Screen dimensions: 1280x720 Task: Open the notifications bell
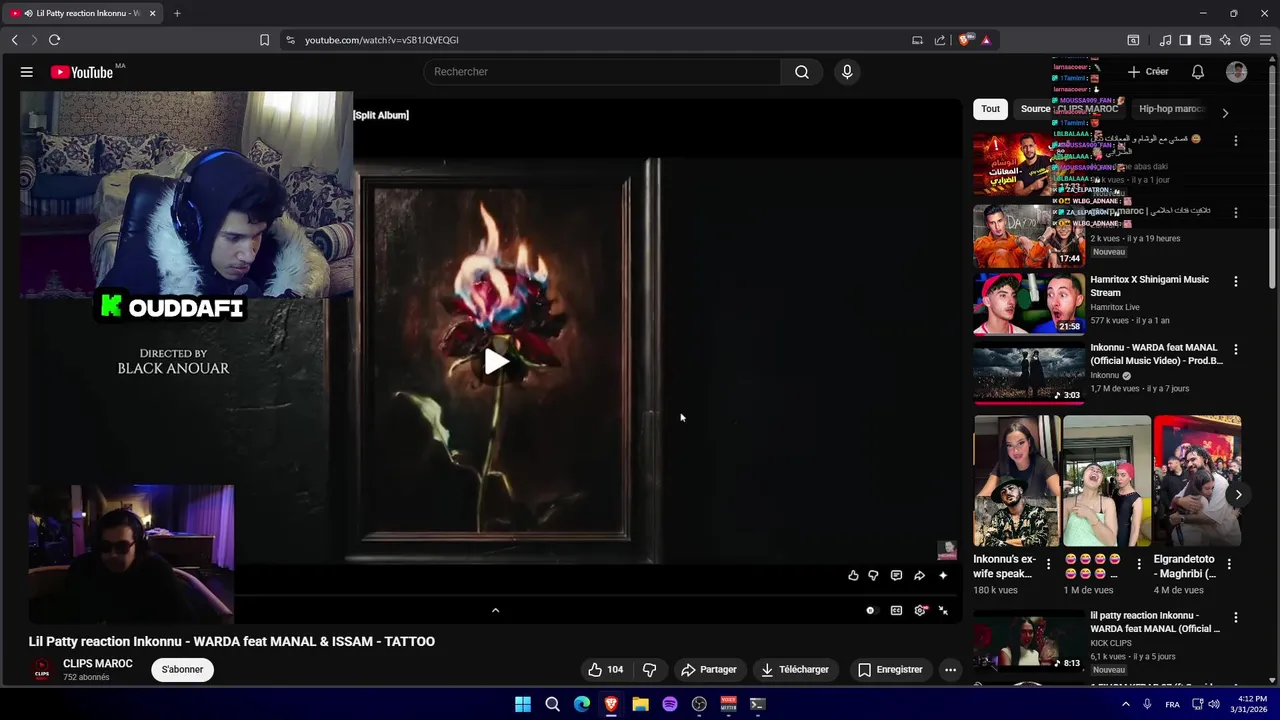(1198, 72)
